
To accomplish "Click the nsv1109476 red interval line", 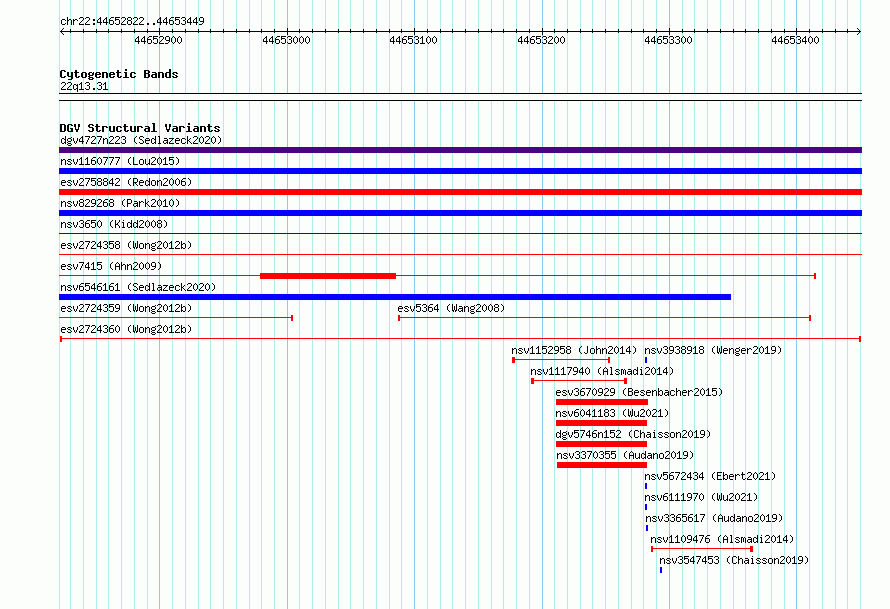I will 702,549.
